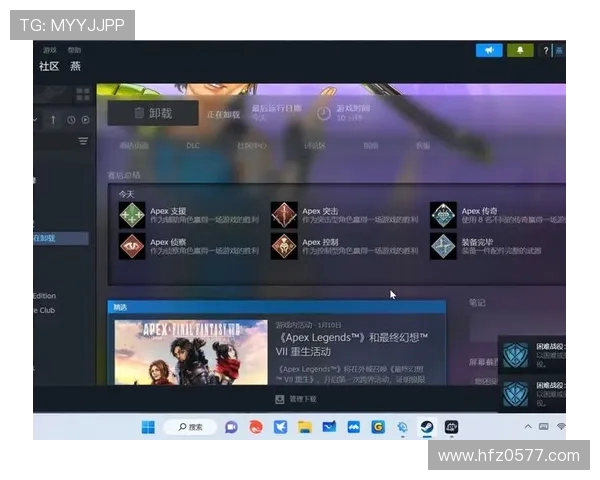The width and height of the screenshot is (600, 480).
Task: Click the sidebar play-circle ready-to-play icon
Action: (85, 120)
